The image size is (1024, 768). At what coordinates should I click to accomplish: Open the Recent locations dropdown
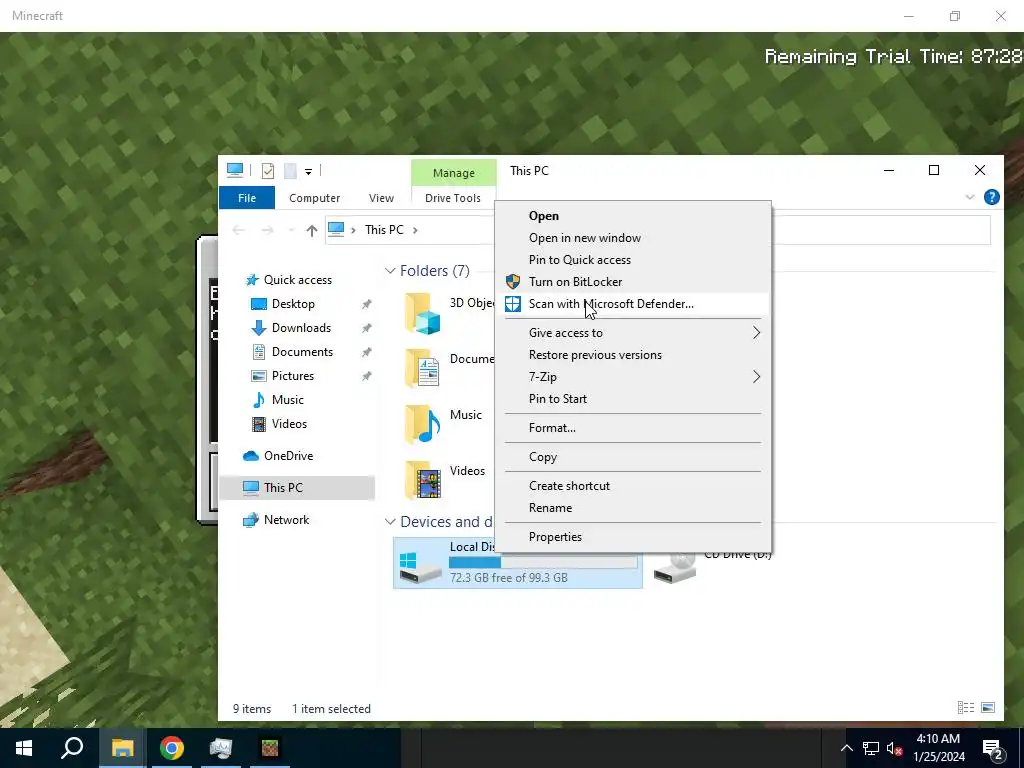291,231
